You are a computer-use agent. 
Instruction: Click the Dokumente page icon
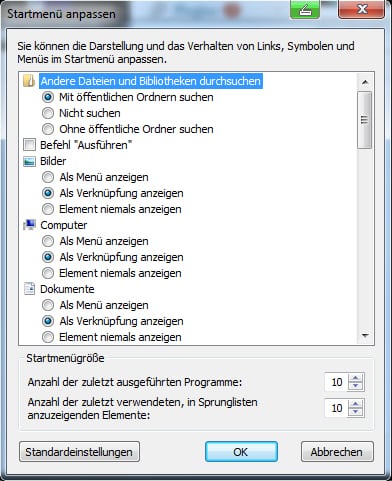pyautogui.click(x=29, y=289)
